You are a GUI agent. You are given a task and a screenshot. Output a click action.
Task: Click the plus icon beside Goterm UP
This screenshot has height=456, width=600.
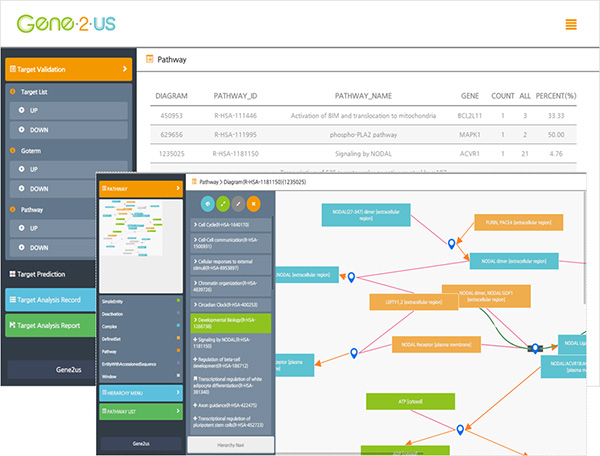click(x=17, y=170)
